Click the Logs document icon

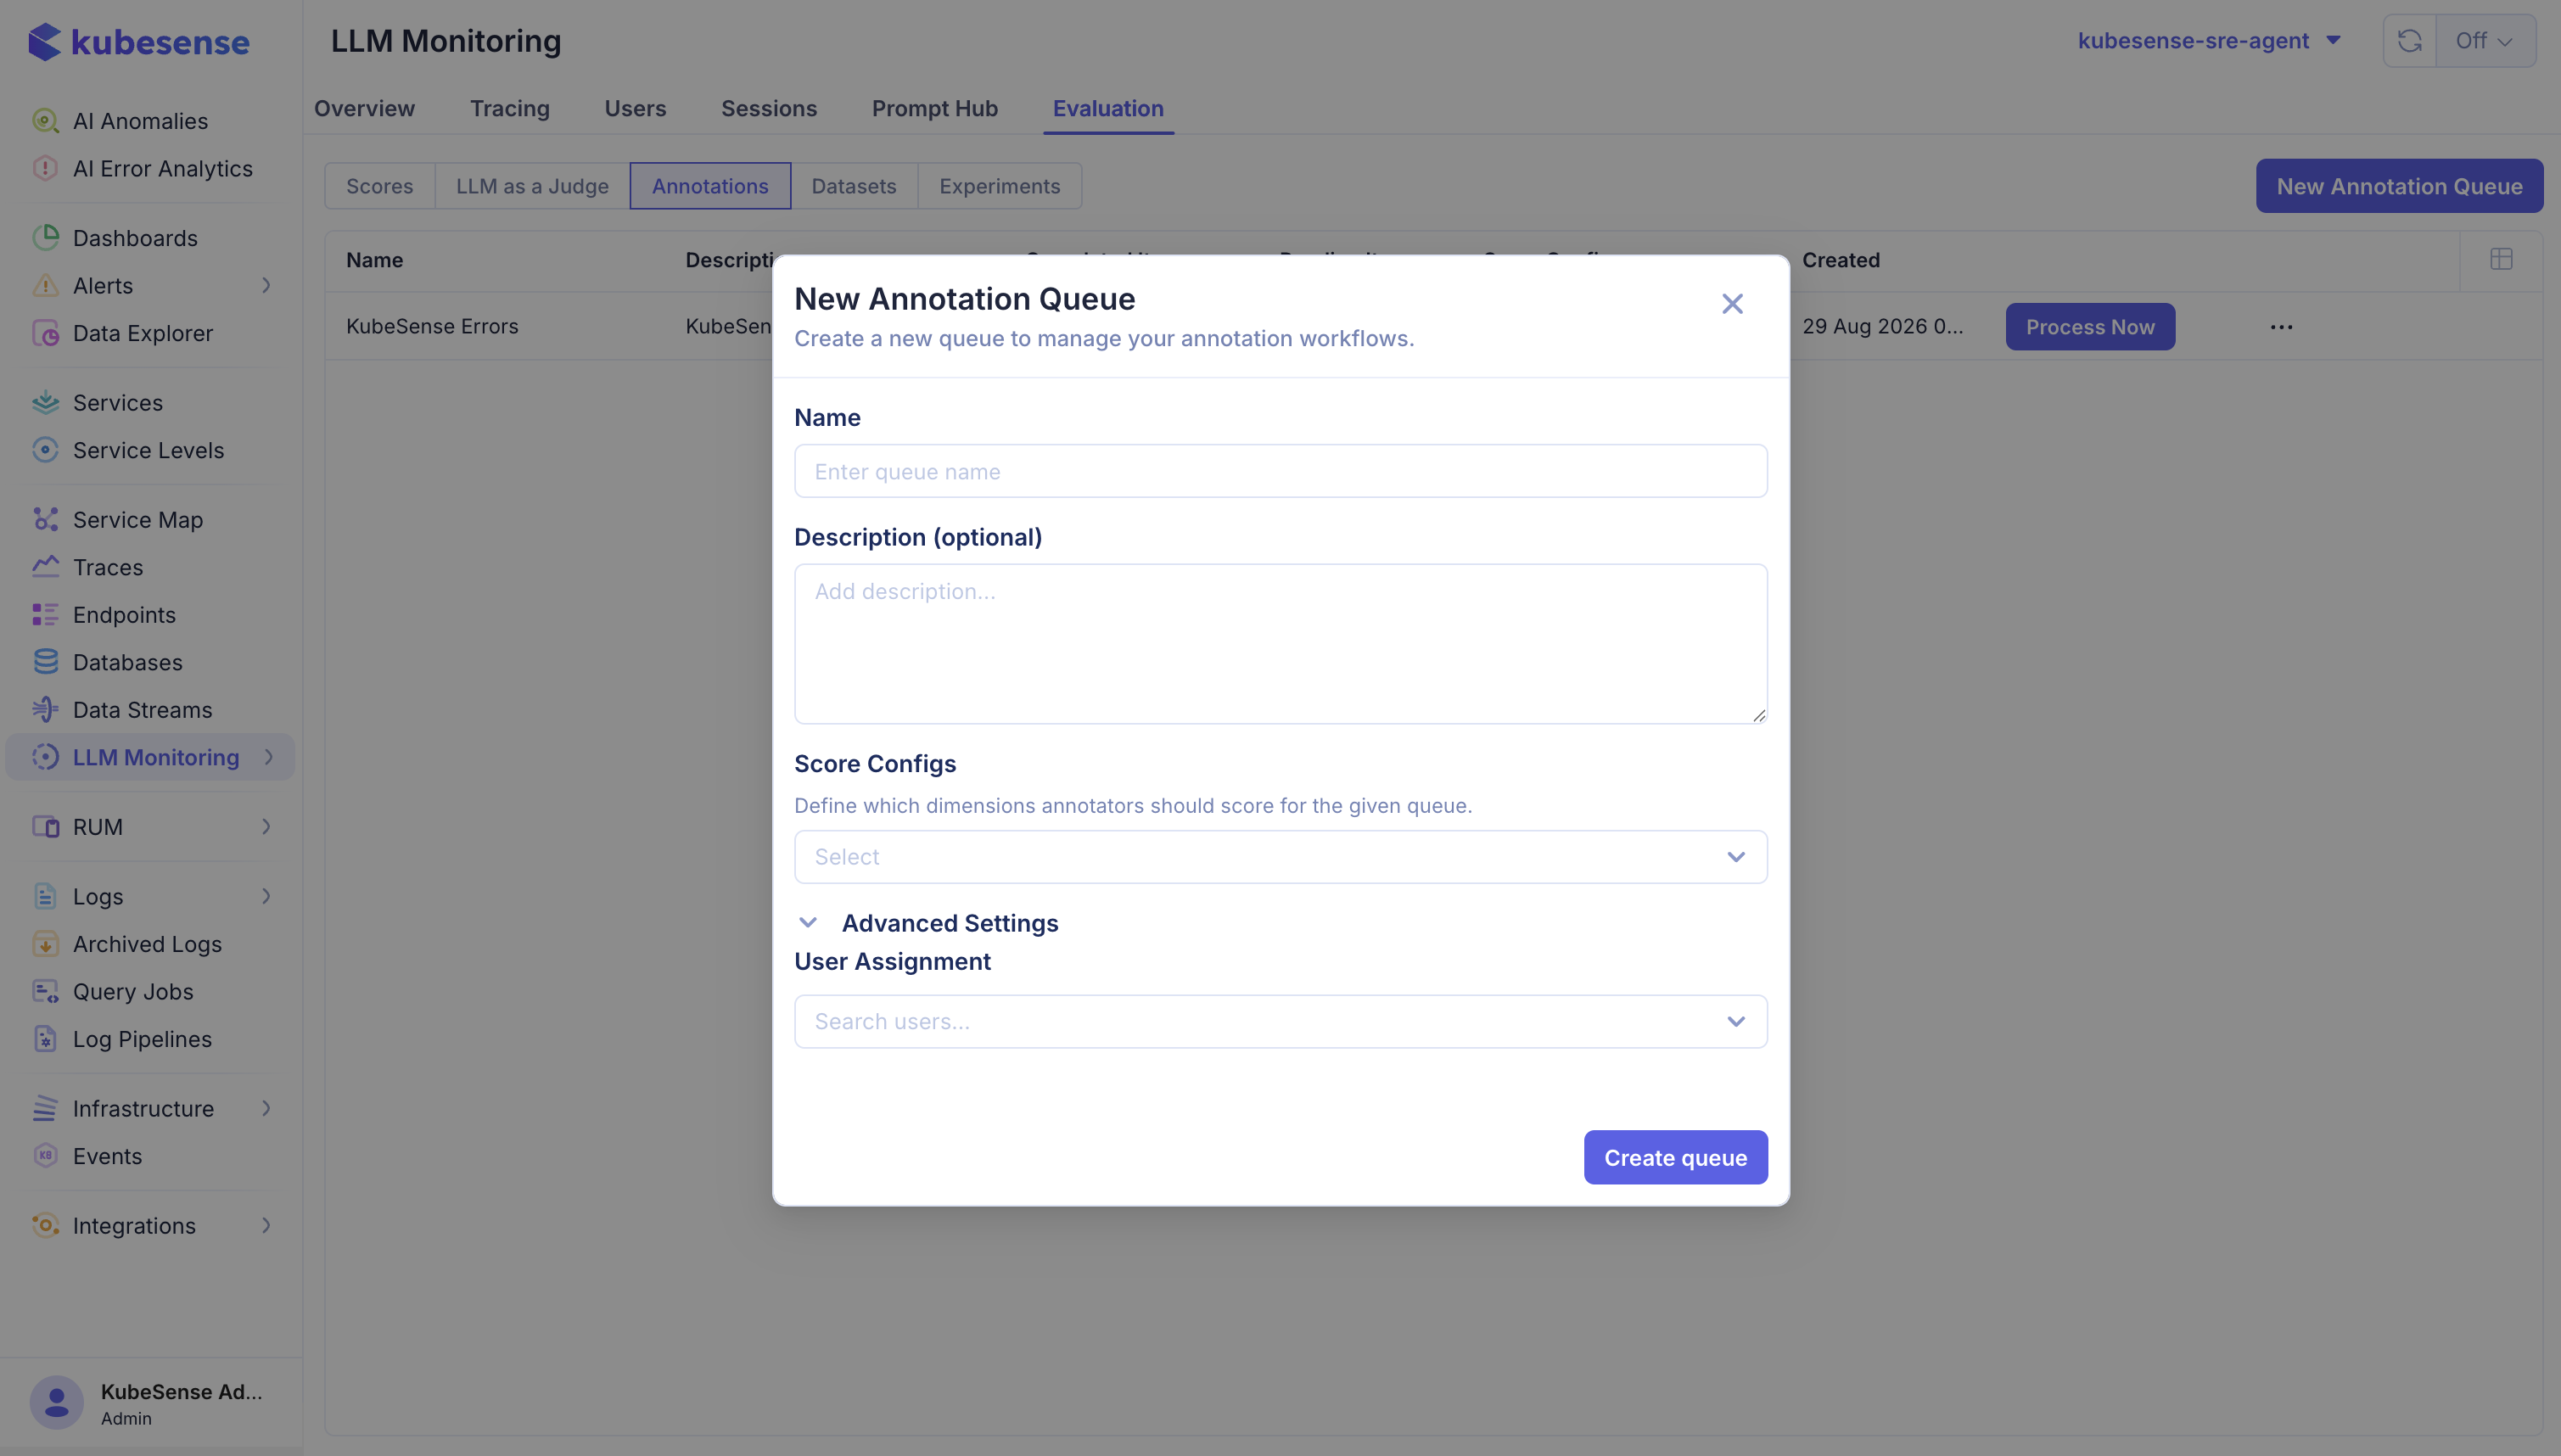(x=45, y=896)
